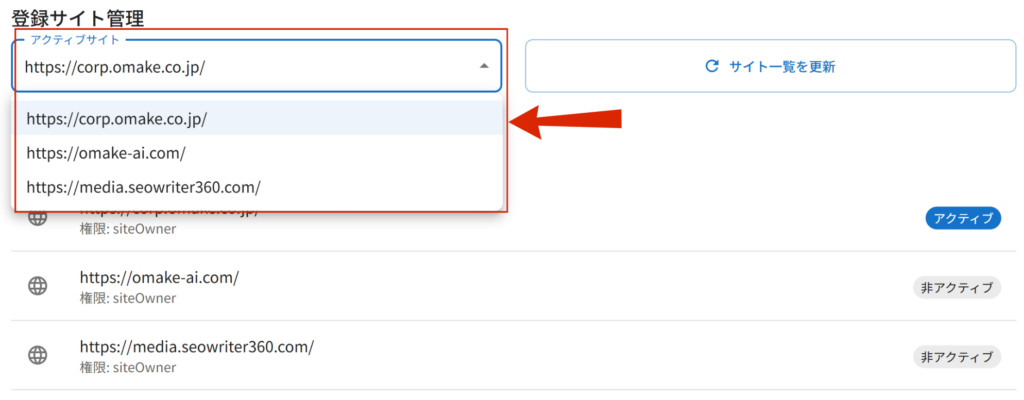Choose https://omake-ai.com/ in the dropdown list

pyautogui.click(x=258, y=153)
